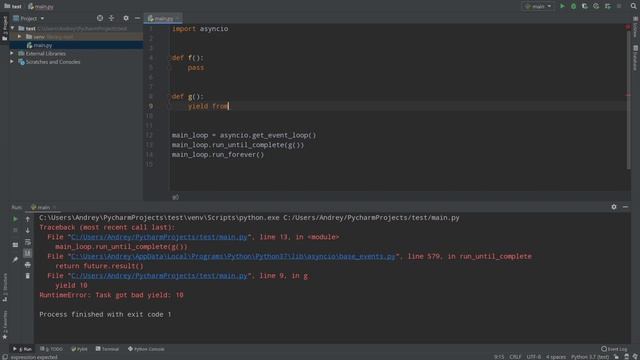Open the Pylint tool window
The image size is (640, 360).
click(x=79, y=349)
